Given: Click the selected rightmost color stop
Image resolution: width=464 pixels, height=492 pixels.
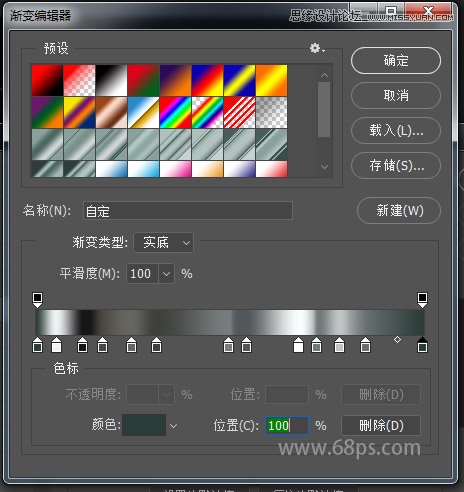Looking at the screenshot, I should (422, 345).
